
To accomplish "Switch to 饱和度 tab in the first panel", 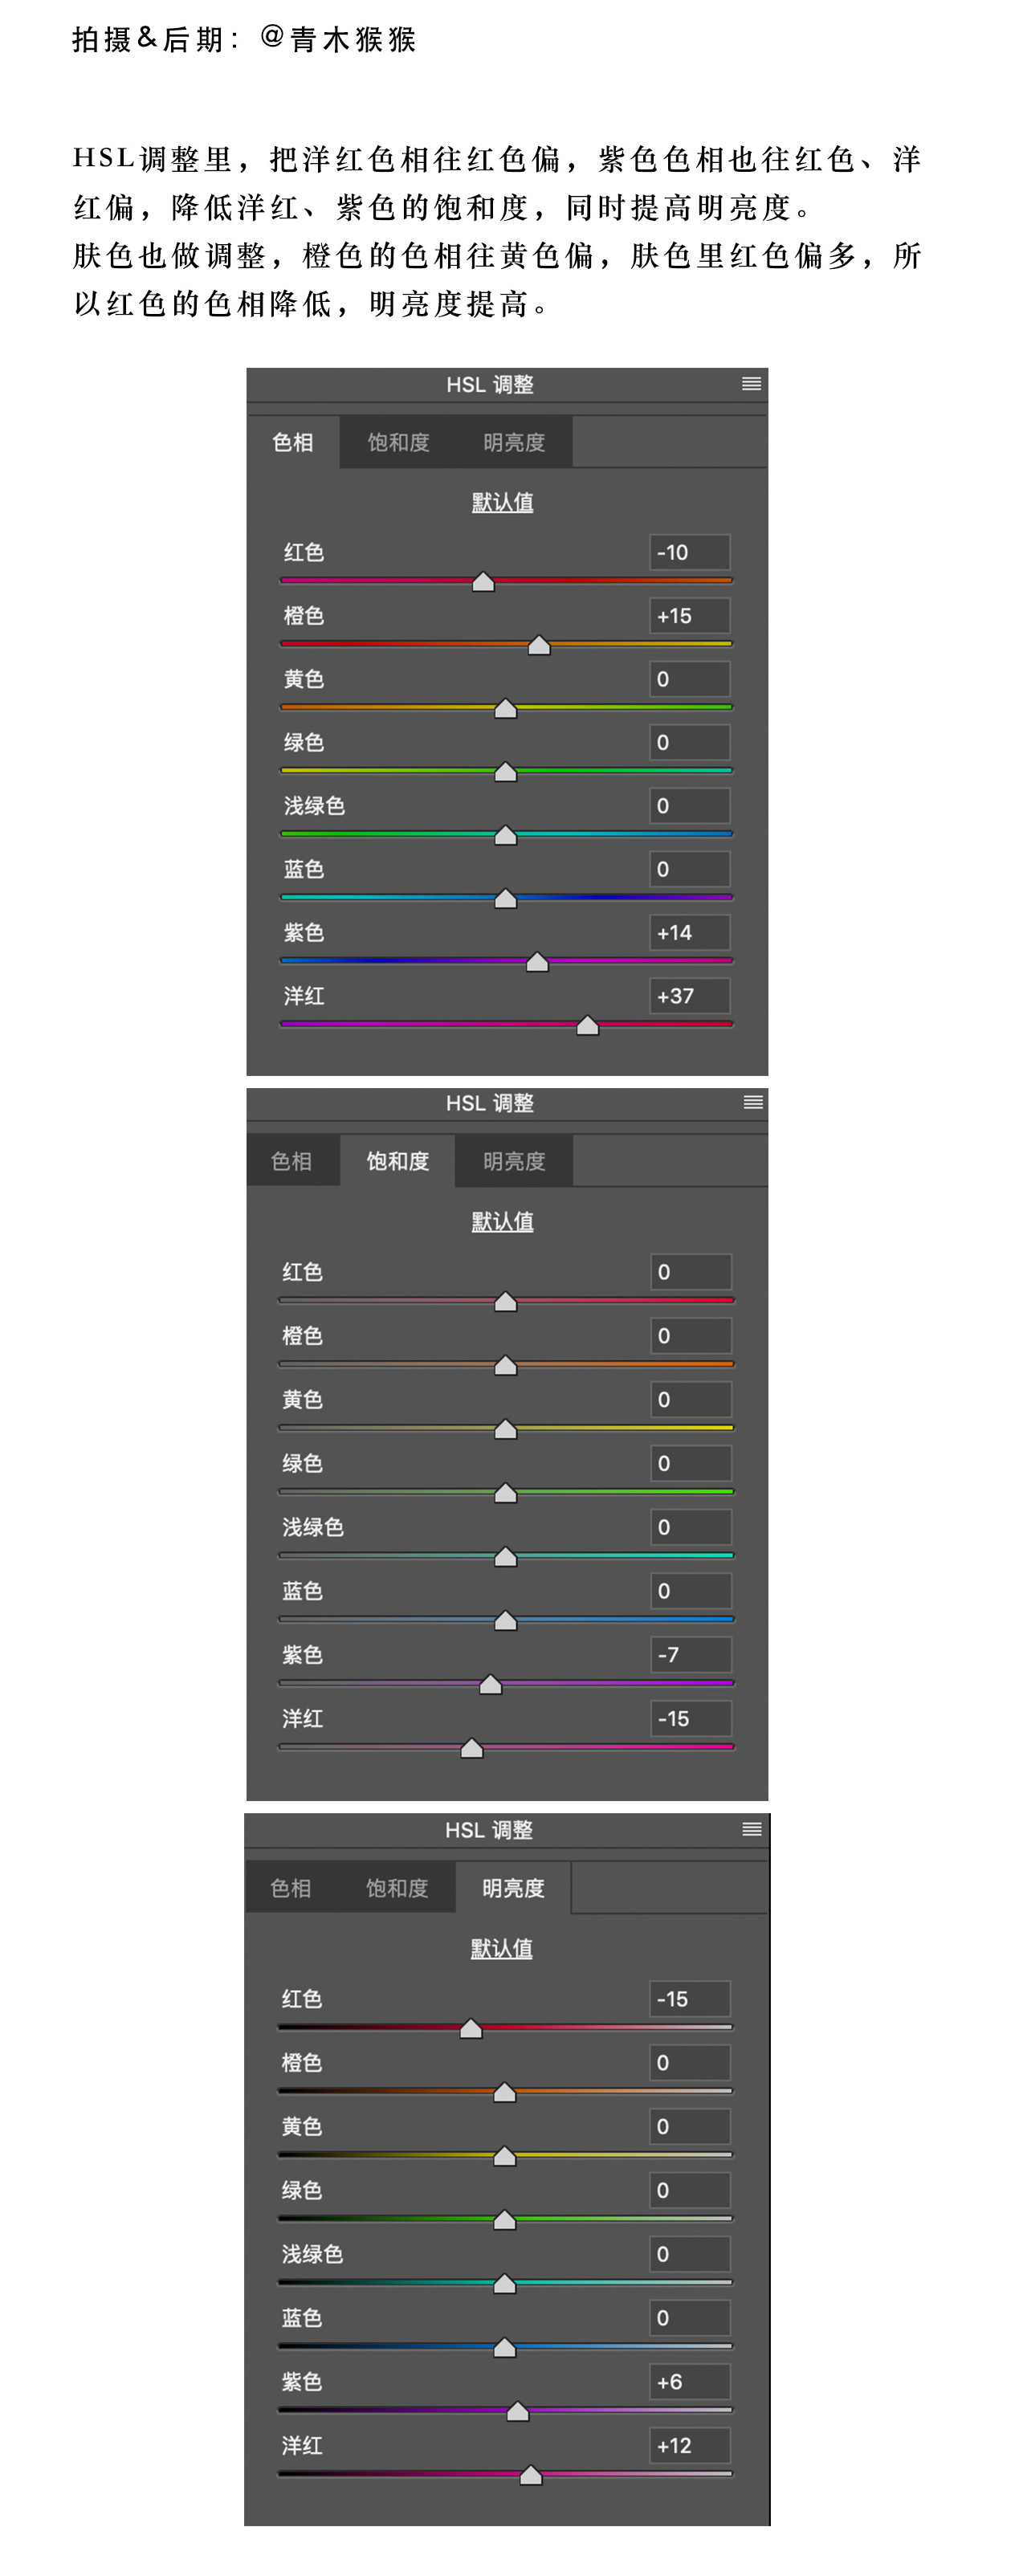I will 398,442.
